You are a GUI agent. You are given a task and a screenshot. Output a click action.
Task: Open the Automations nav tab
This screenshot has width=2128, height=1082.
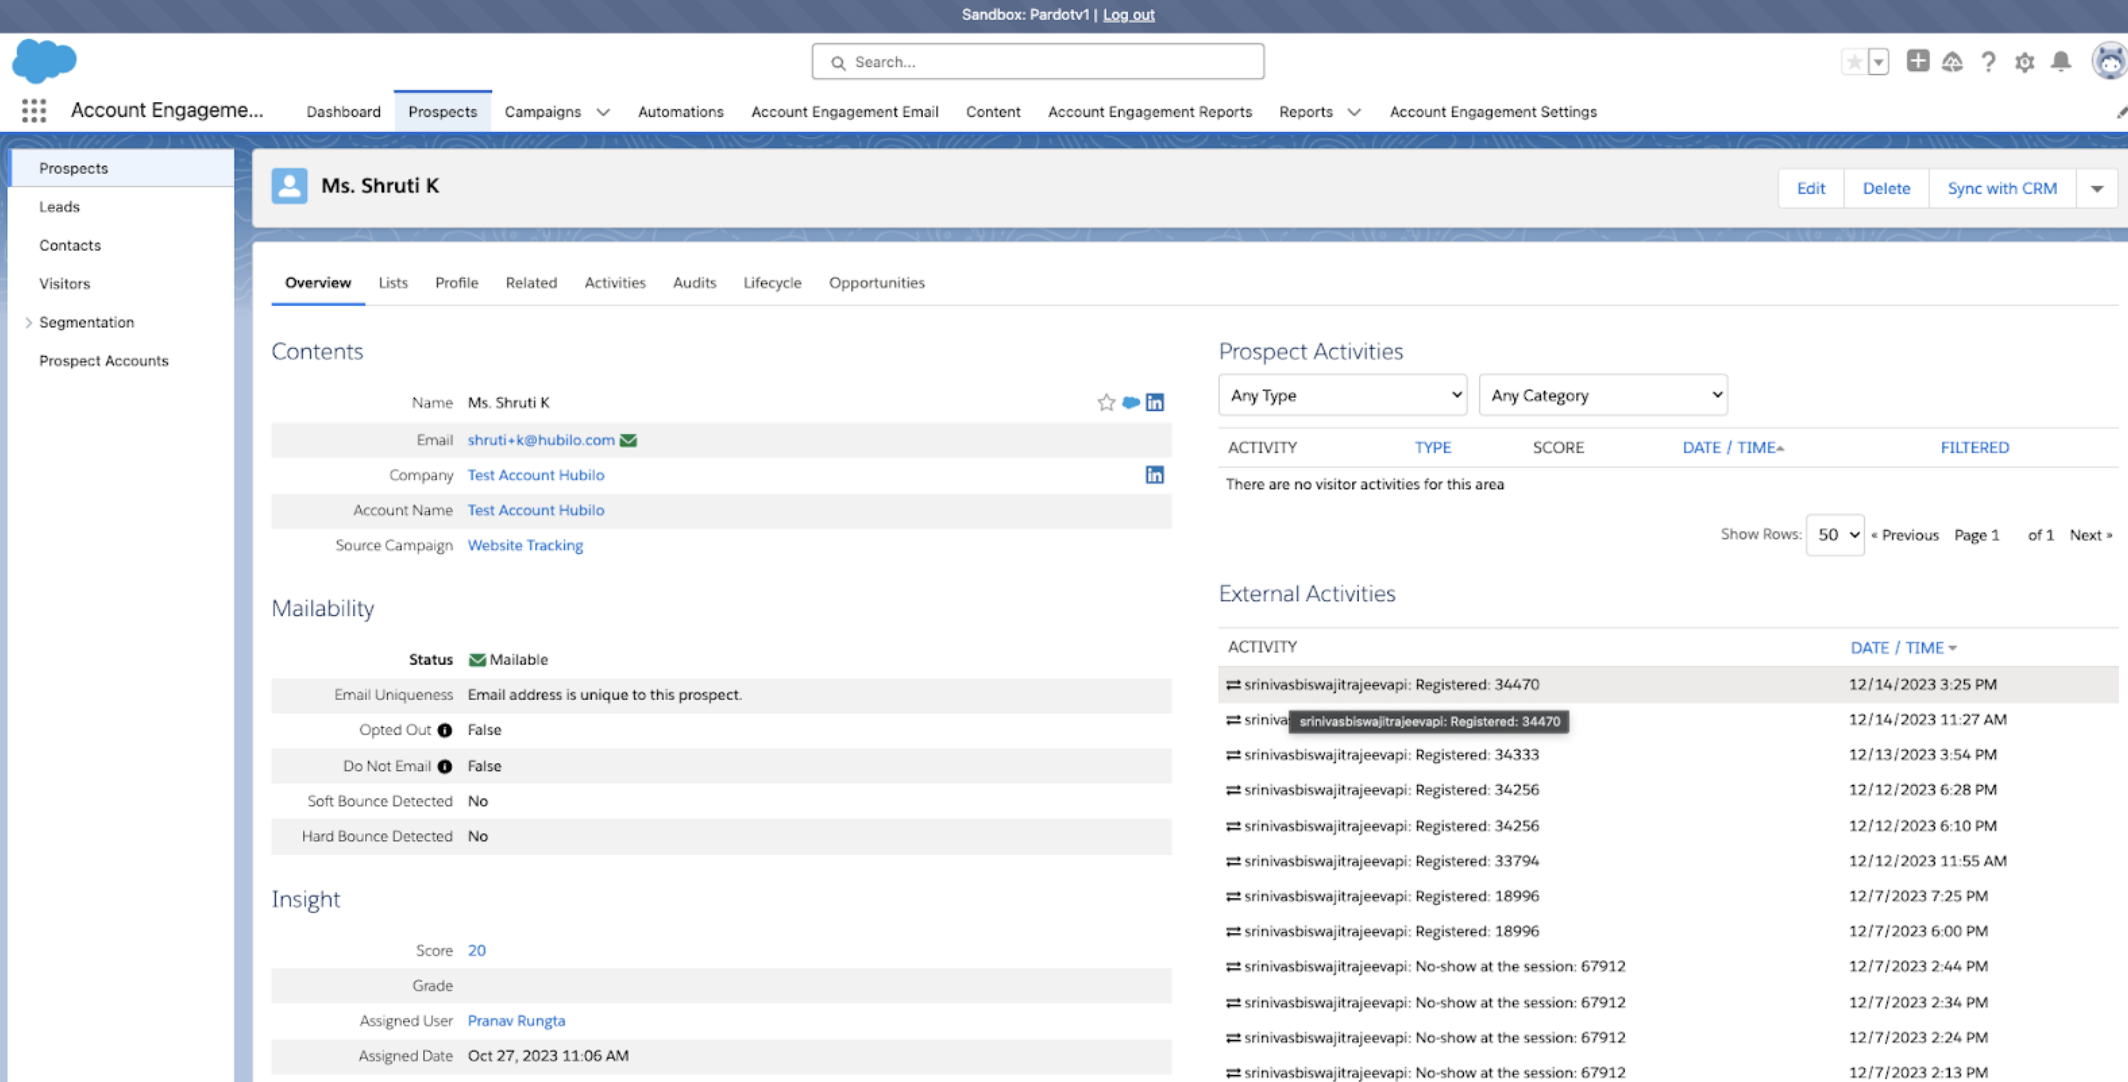680,112
